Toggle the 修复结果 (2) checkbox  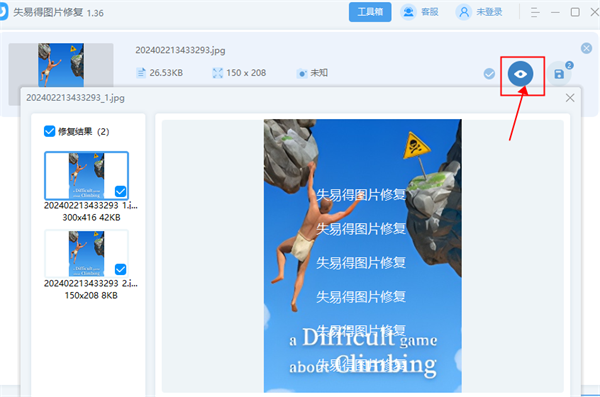pos(49,131)
